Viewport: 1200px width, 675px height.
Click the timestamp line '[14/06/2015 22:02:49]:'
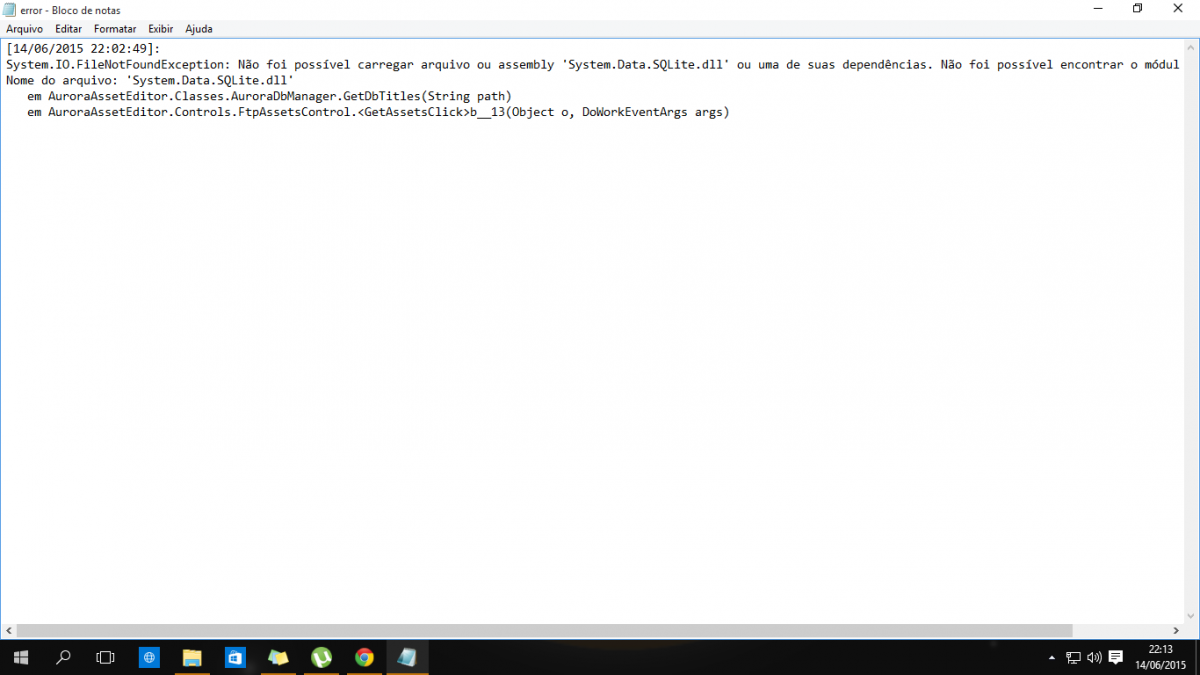point(82,48)
